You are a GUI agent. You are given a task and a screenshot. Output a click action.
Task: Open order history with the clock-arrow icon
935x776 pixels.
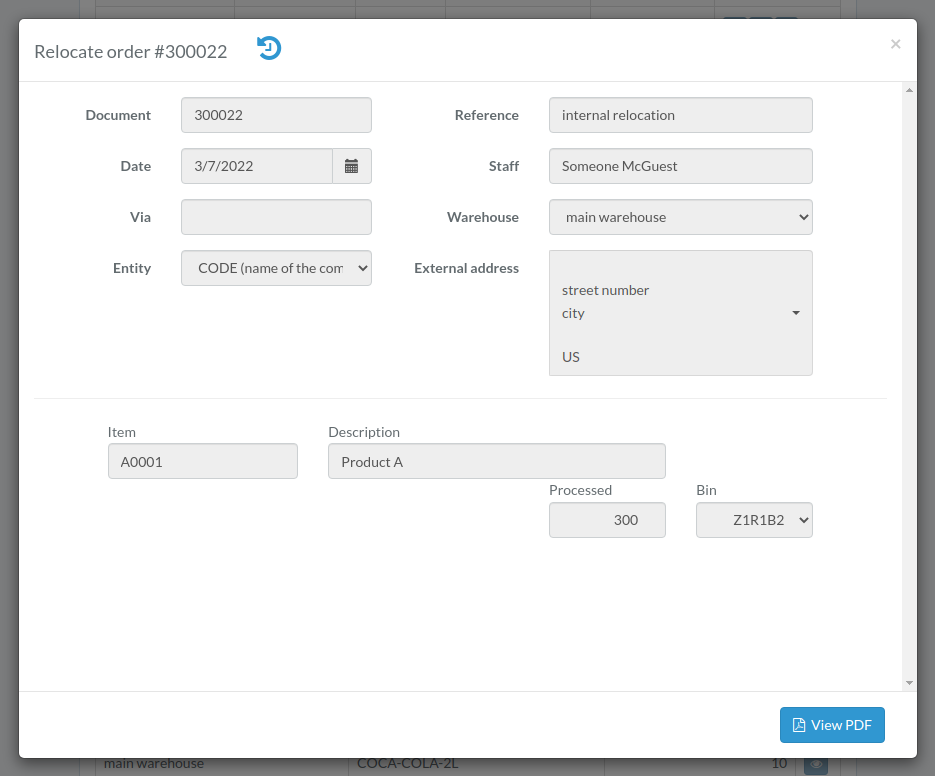coord(269,48)
